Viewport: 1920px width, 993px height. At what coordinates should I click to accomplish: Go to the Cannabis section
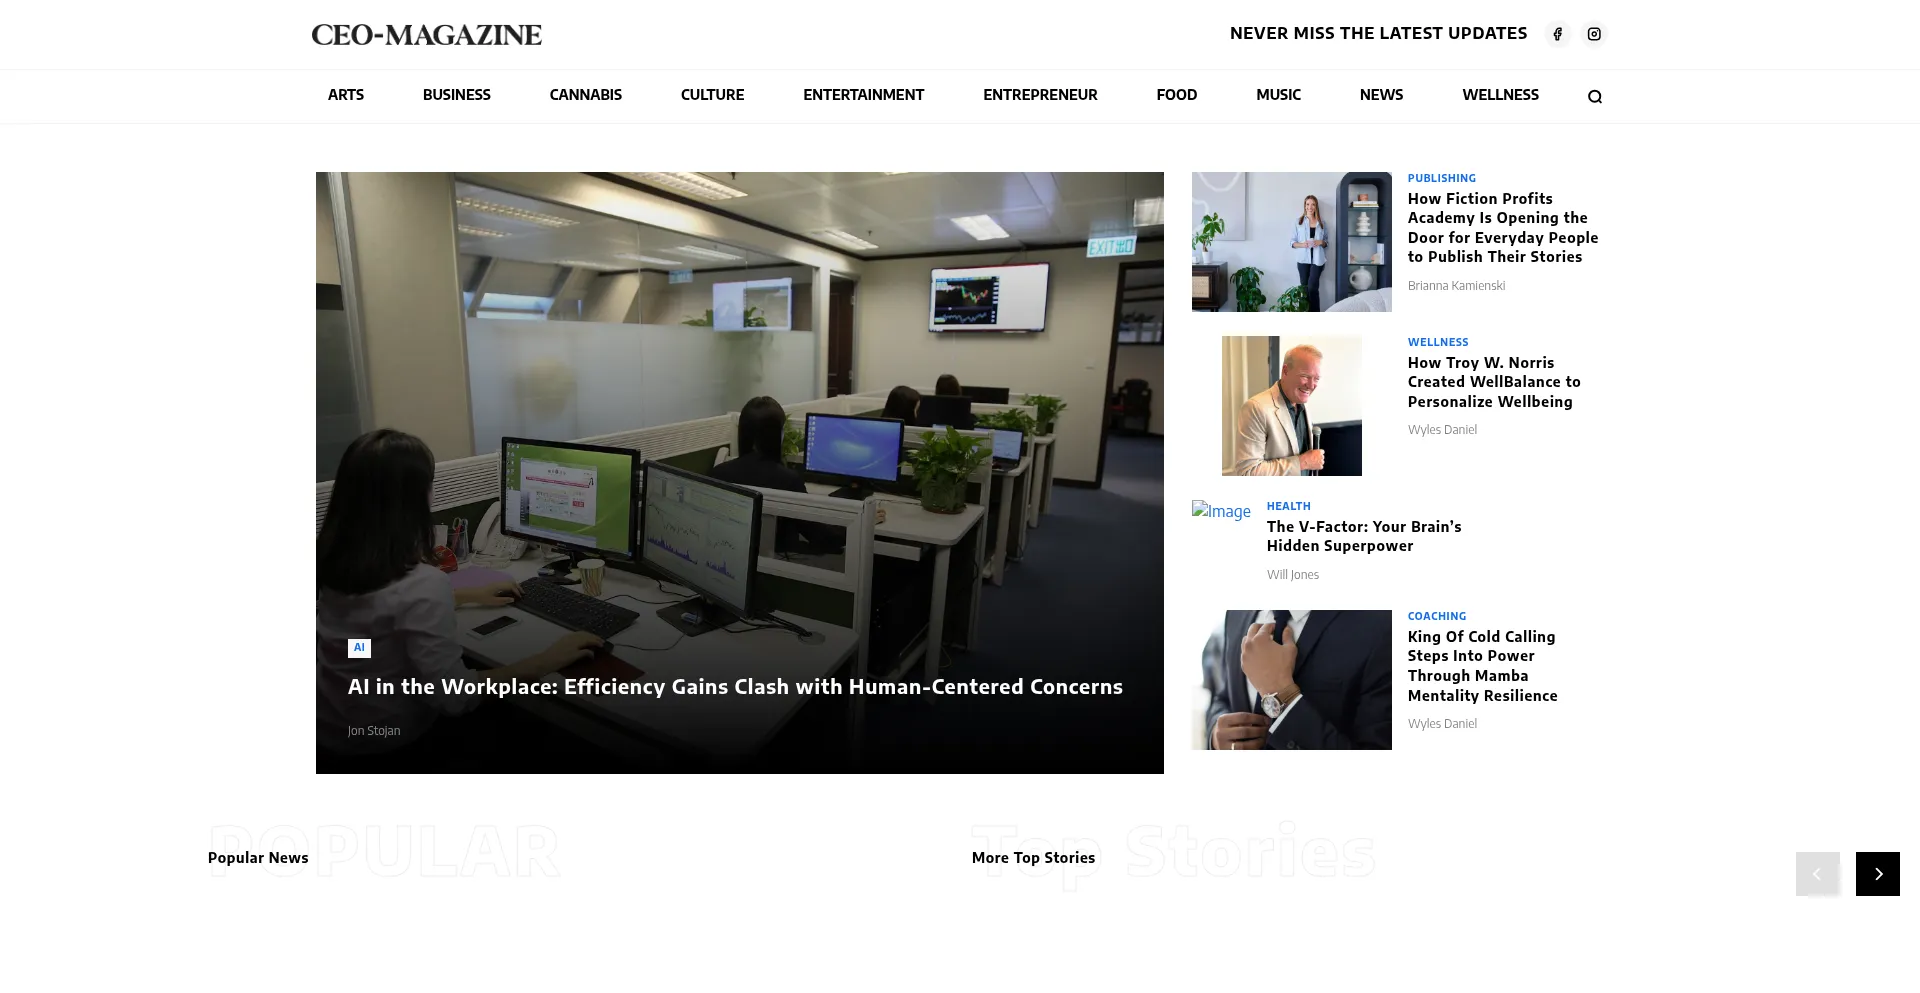585,95
